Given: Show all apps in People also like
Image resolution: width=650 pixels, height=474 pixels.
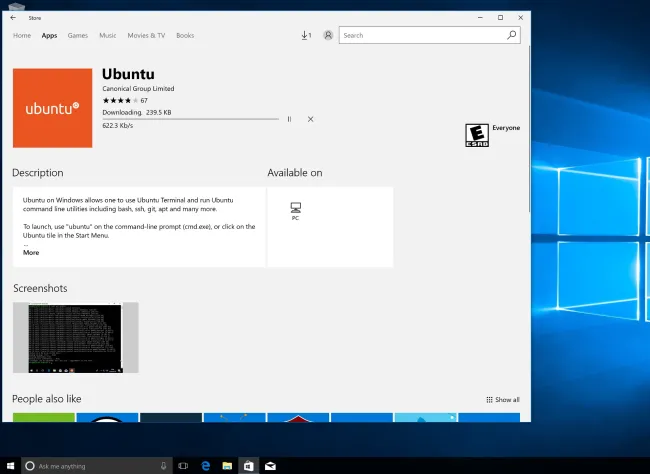Looking at the screenshot, I should pyautogui.click(x=503, y=399).
